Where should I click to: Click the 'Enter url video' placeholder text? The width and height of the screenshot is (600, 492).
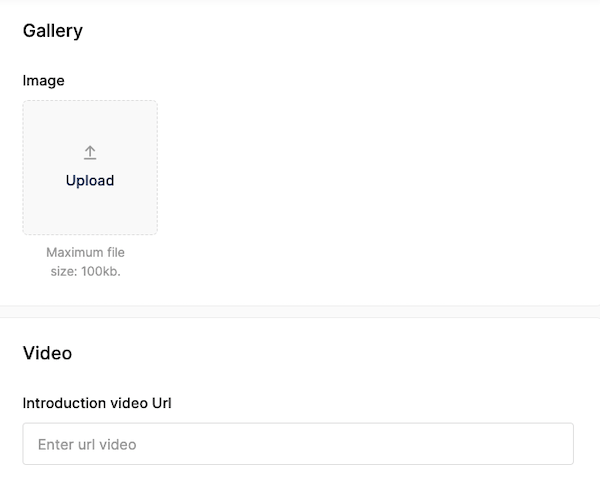(x=87, y=444)
